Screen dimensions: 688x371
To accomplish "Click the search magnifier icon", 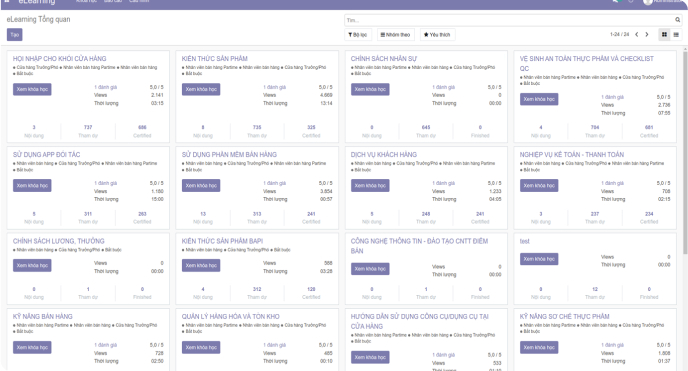I will pos(677,20).
